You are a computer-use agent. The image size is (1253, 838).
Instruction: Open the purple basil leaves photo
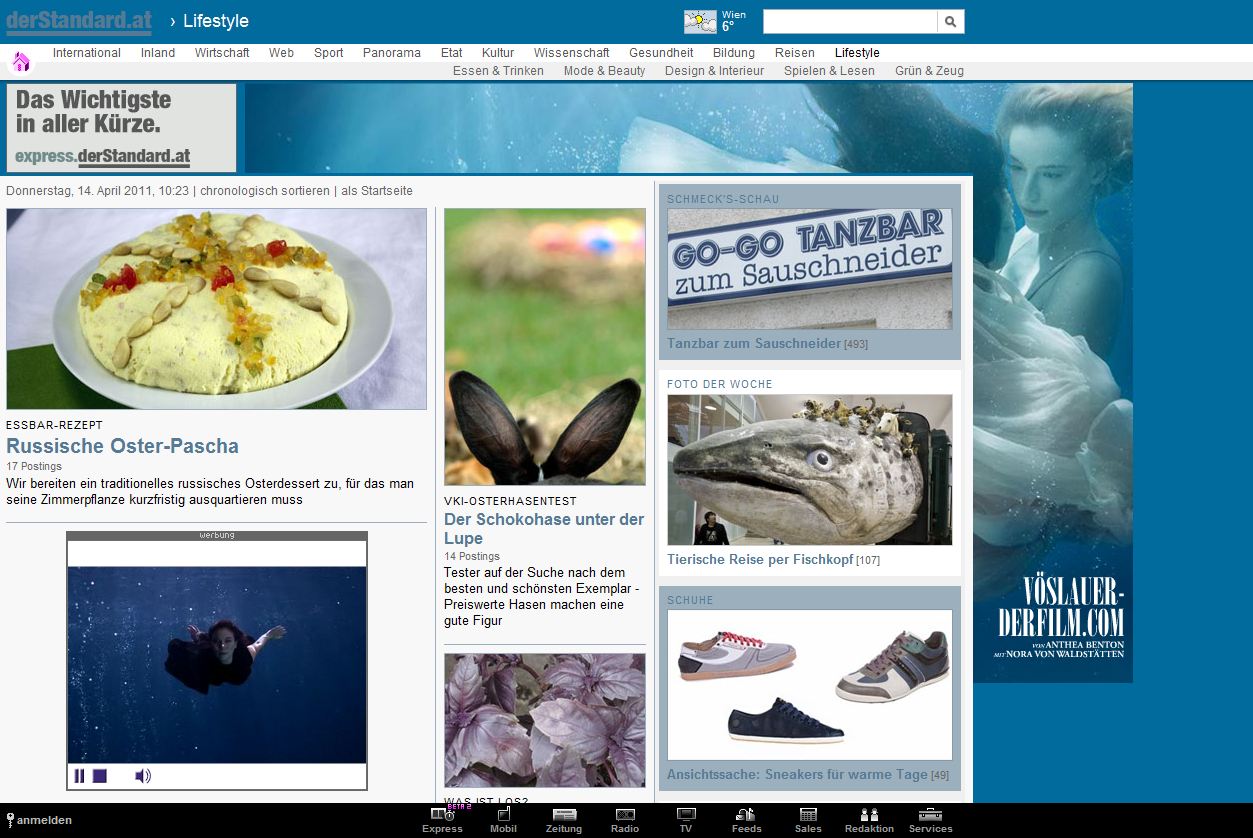pyautogui.click(x=545, y=720)
